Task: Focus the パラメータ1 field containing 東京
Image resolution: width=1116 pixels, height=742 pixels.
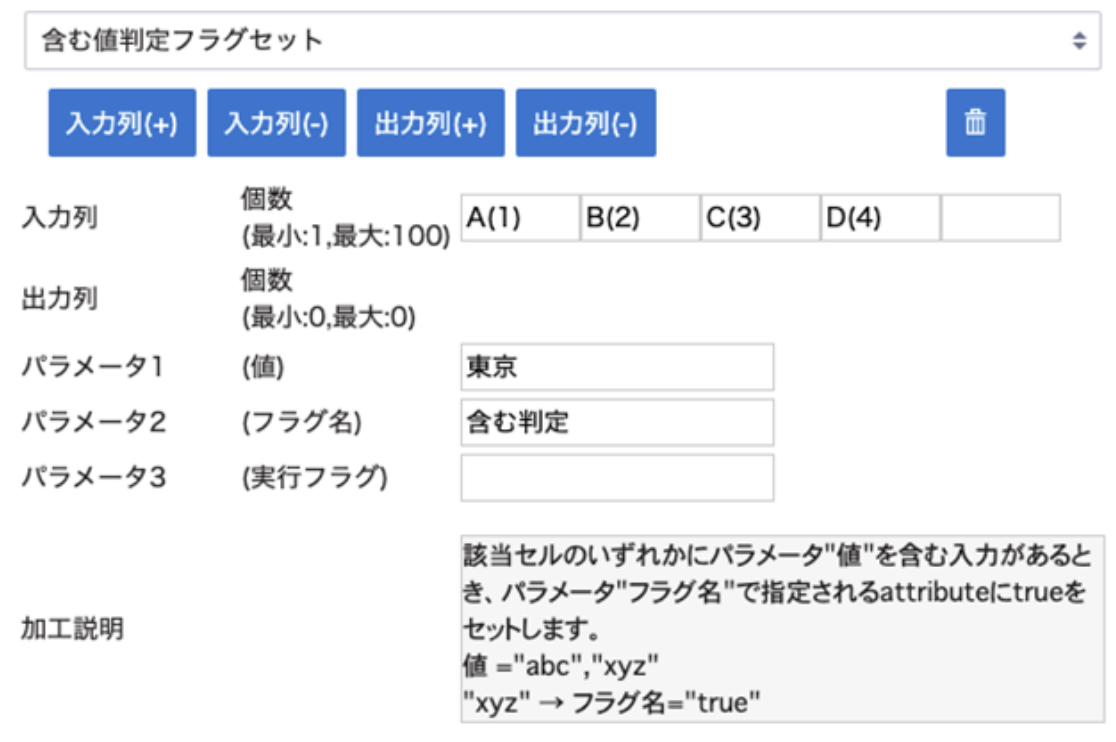Action: [617, 367]
